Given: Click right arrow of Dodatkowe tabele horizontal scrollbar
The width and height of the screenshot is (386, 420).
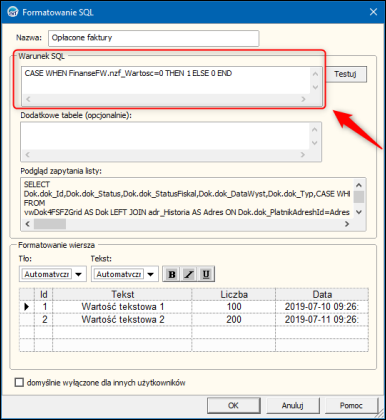Looking at the screenshot, I should (x=303, y=155).
